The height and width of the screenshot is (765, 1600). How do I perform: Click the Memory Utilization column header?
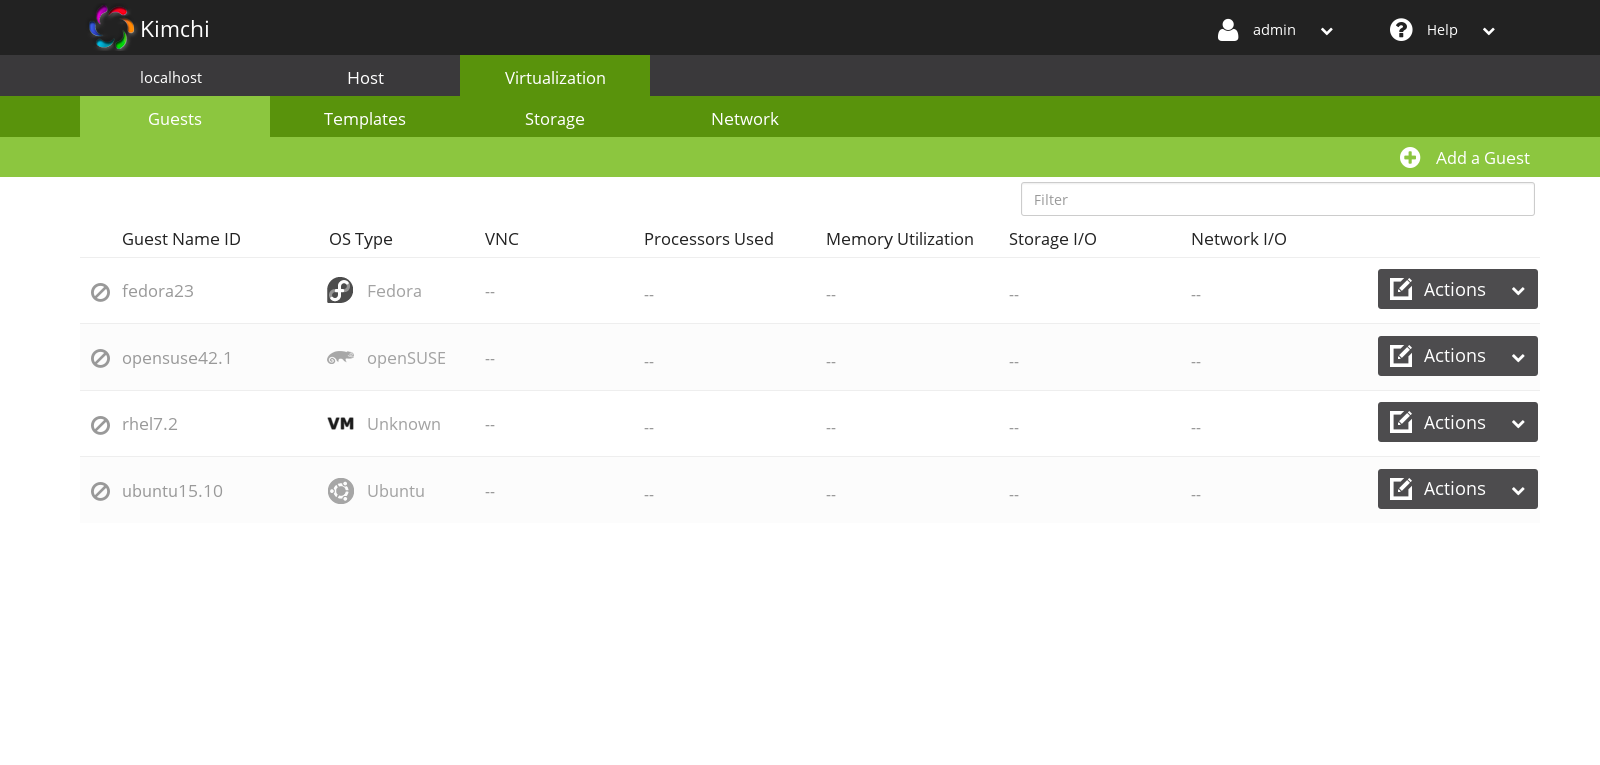coord(900,239)
